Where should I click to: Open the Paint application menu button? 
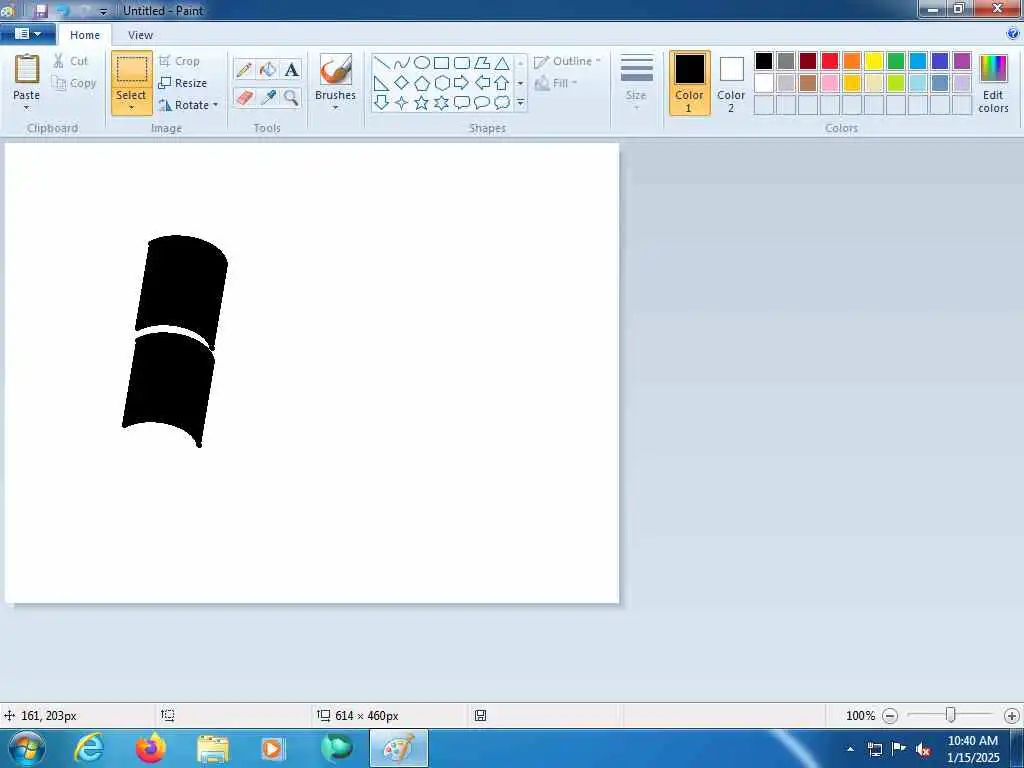point(27,34)
